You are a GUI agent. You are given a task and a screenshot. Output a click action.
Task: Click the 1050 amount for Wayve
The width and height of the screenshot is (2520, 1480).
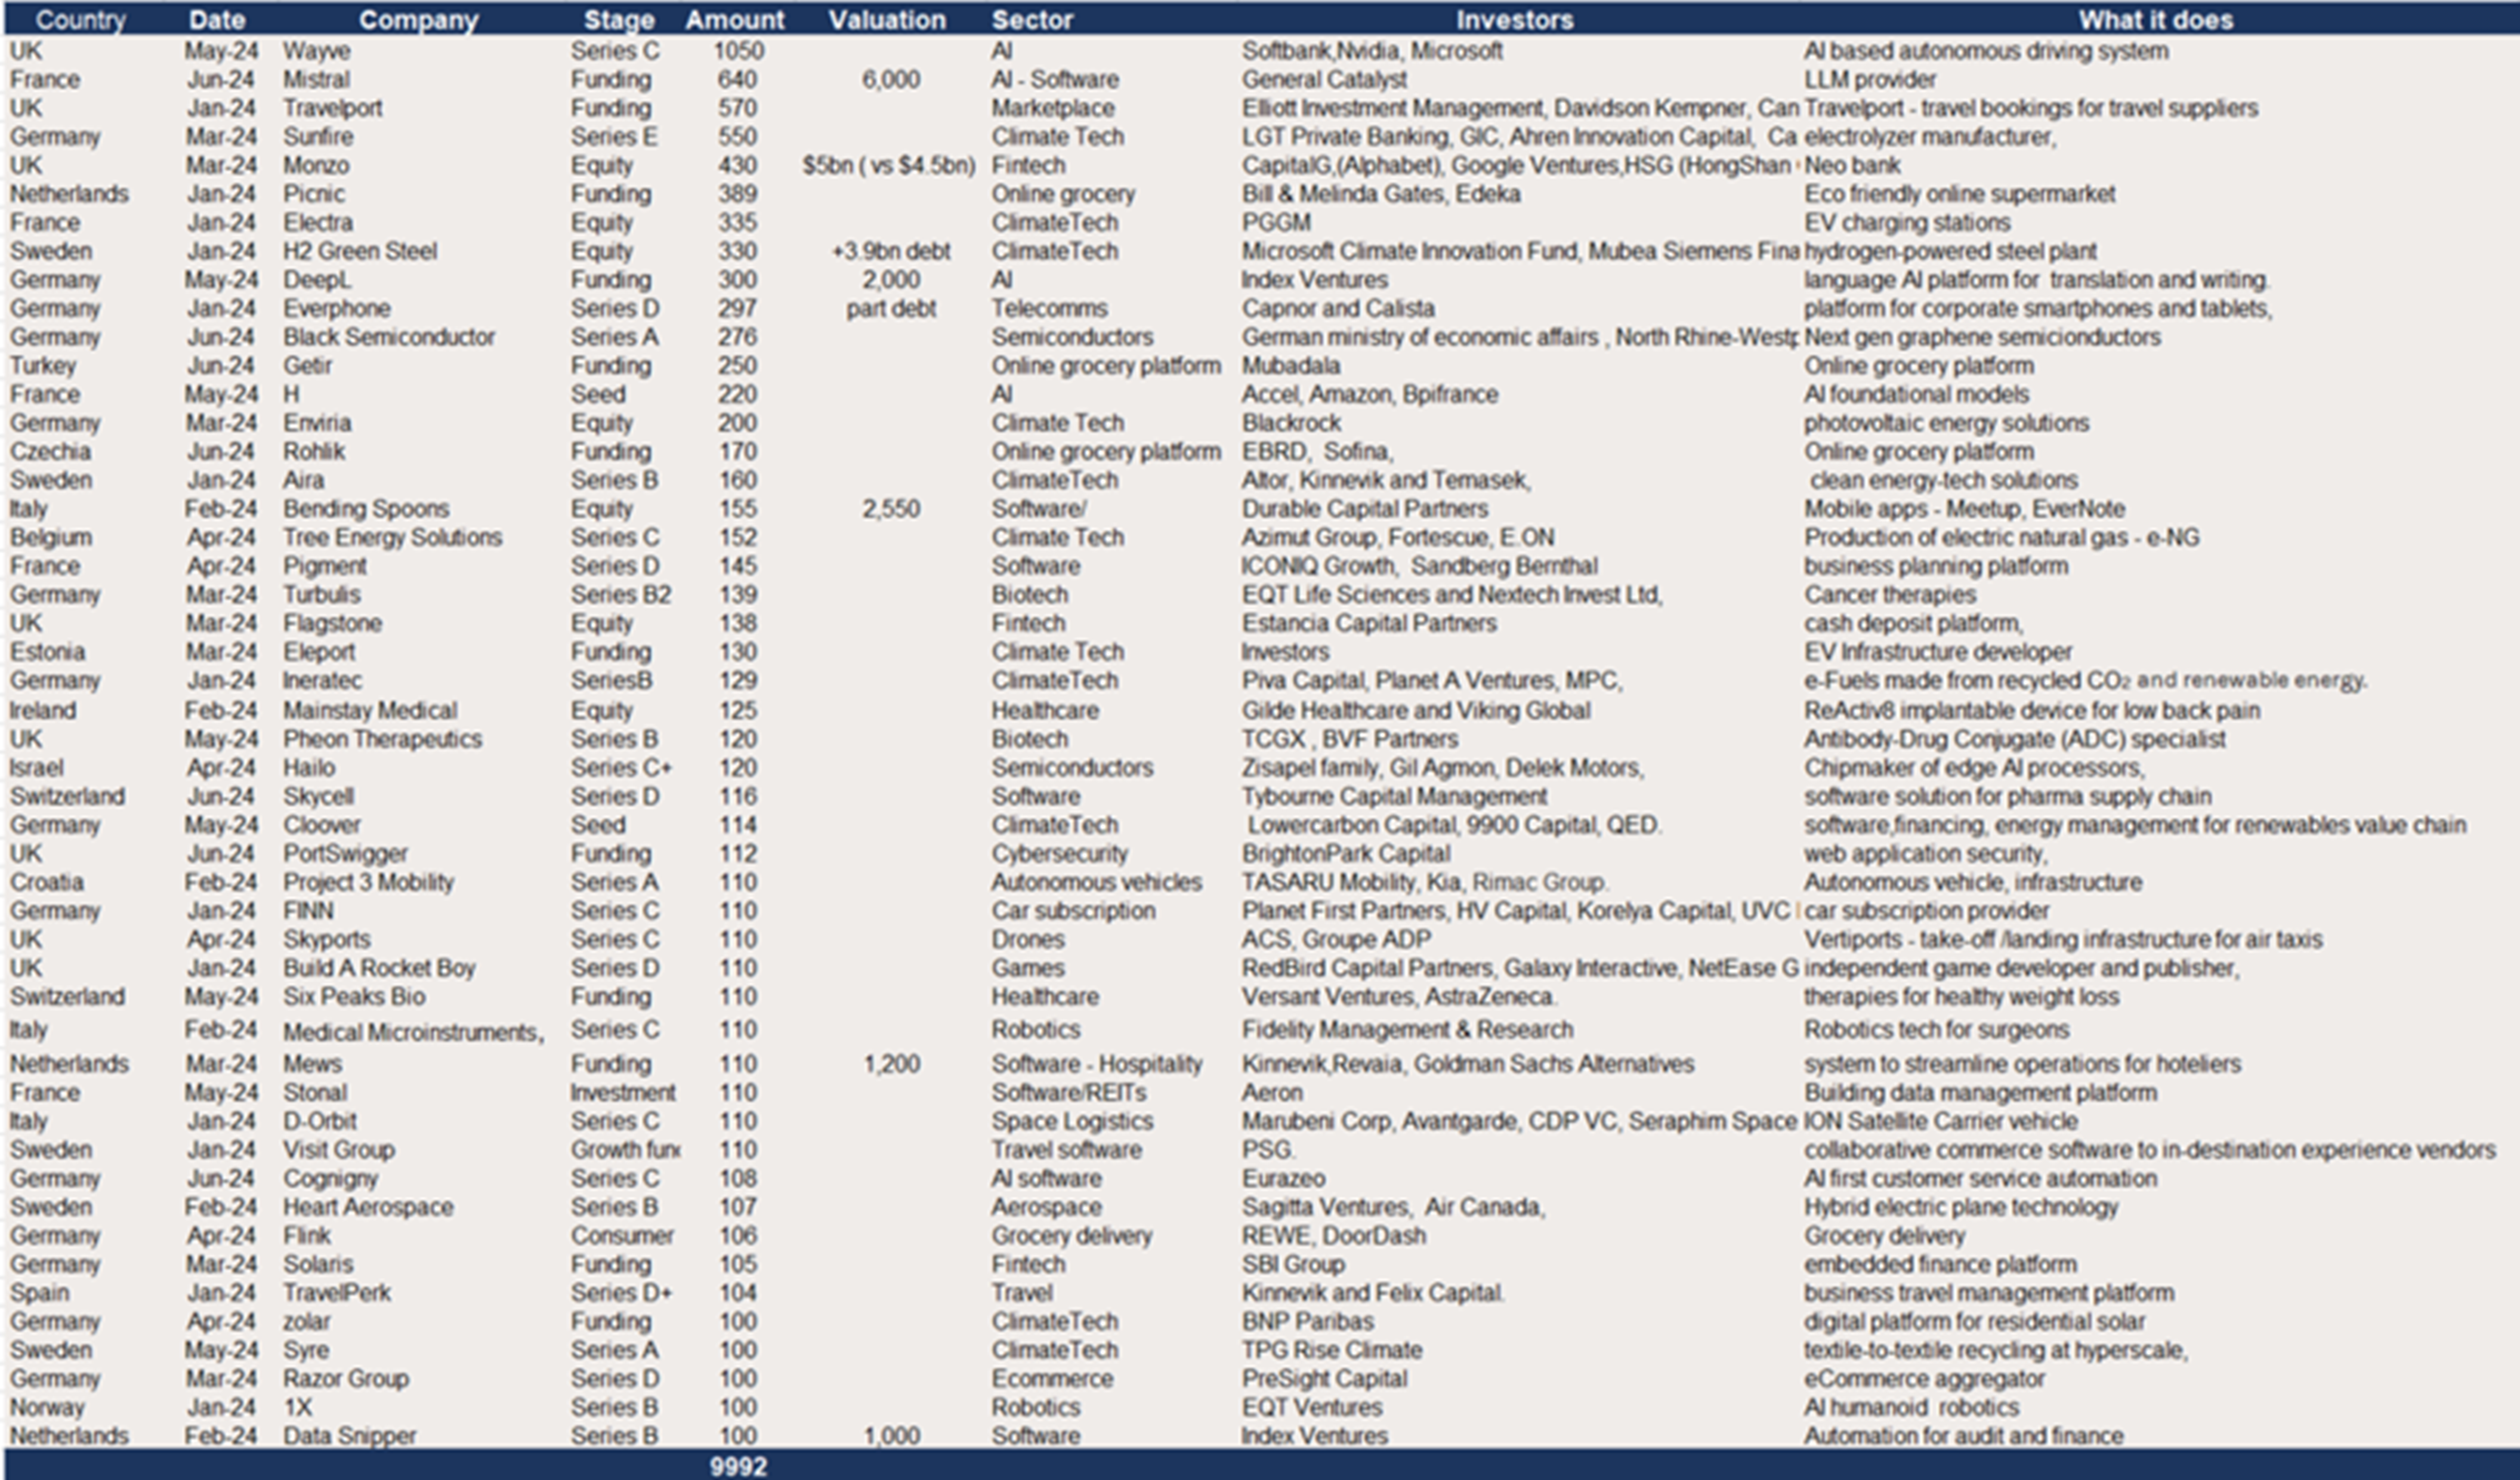click(x=738, y=51)
